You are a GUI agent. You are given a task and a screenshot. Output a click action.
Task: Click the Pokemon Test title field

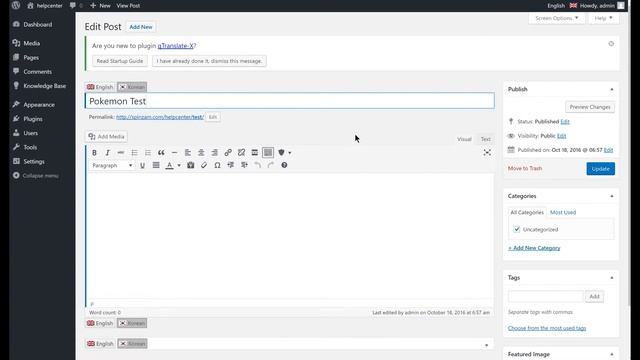point(289,101)
